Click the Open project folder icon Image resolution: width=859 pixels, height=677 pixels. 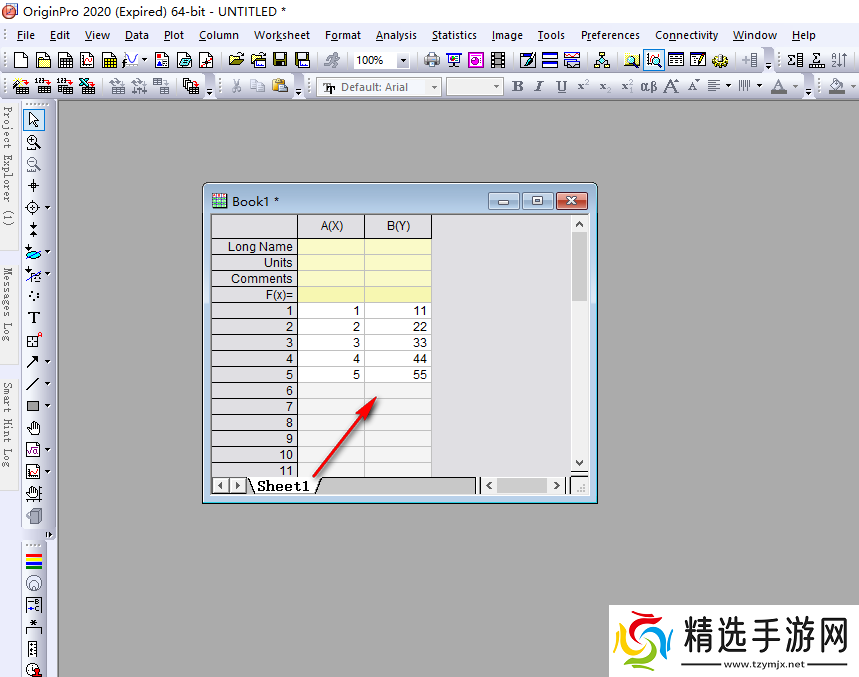coord(235,61)
